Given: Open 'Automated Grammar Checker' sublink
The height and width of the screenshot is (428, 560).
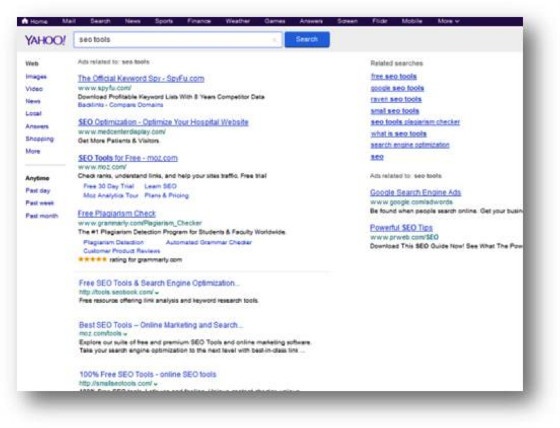Looking at the screenshot, I should (x=209, y=242).
